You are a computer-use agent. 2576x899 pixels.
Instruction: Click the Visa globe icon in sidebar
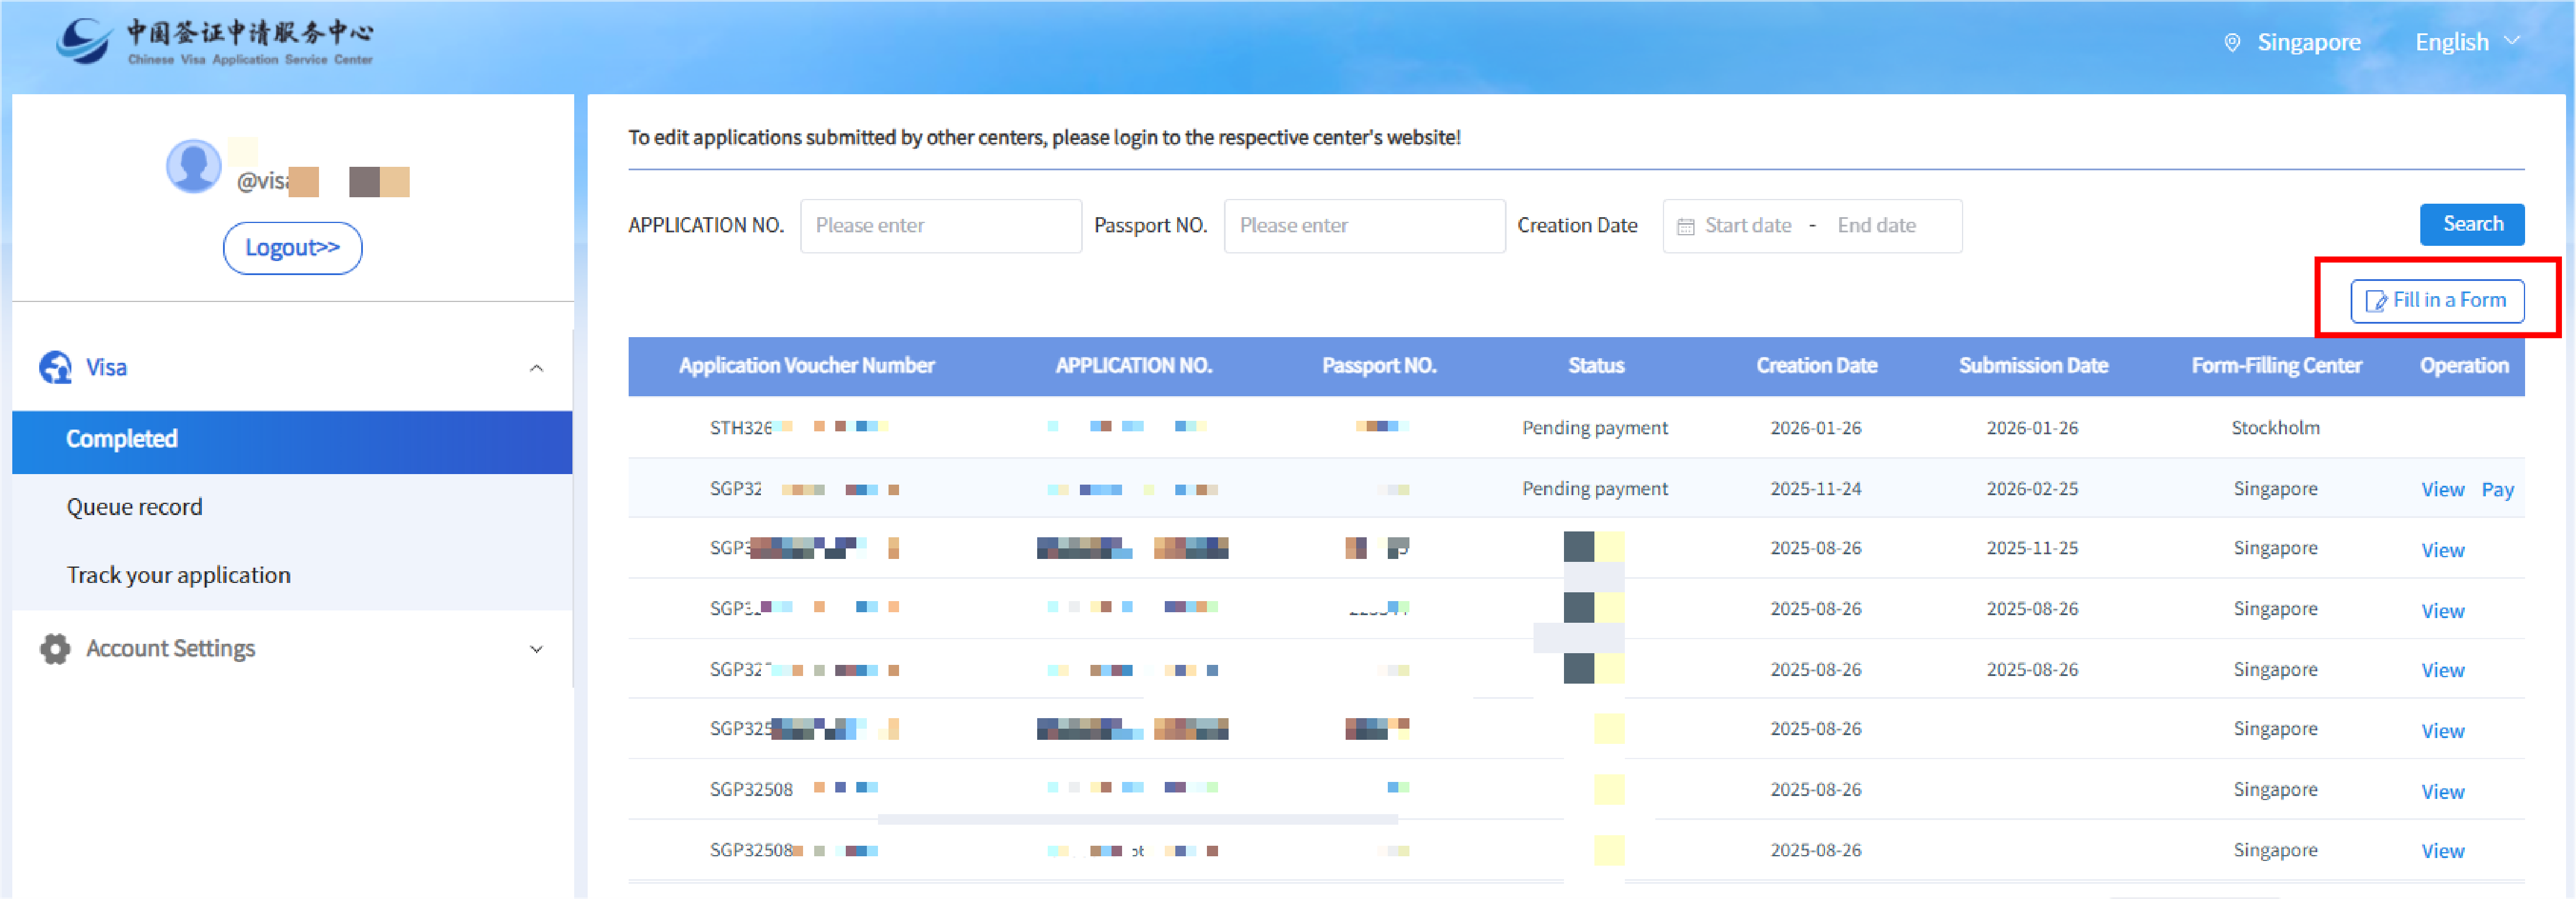[x=55, y=367]
